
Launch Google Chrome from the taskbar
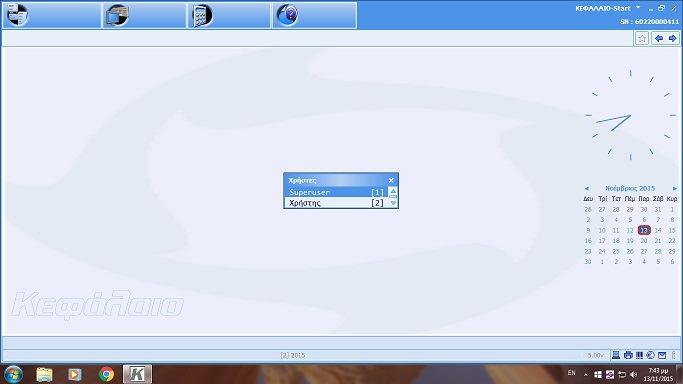[106, 374]
